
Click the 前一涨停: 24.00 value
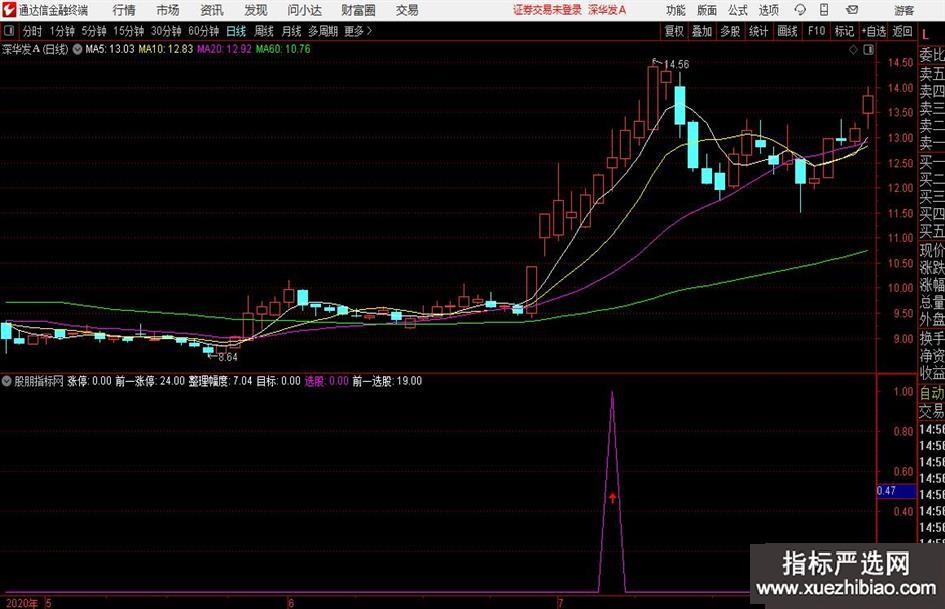click(150, 381)
